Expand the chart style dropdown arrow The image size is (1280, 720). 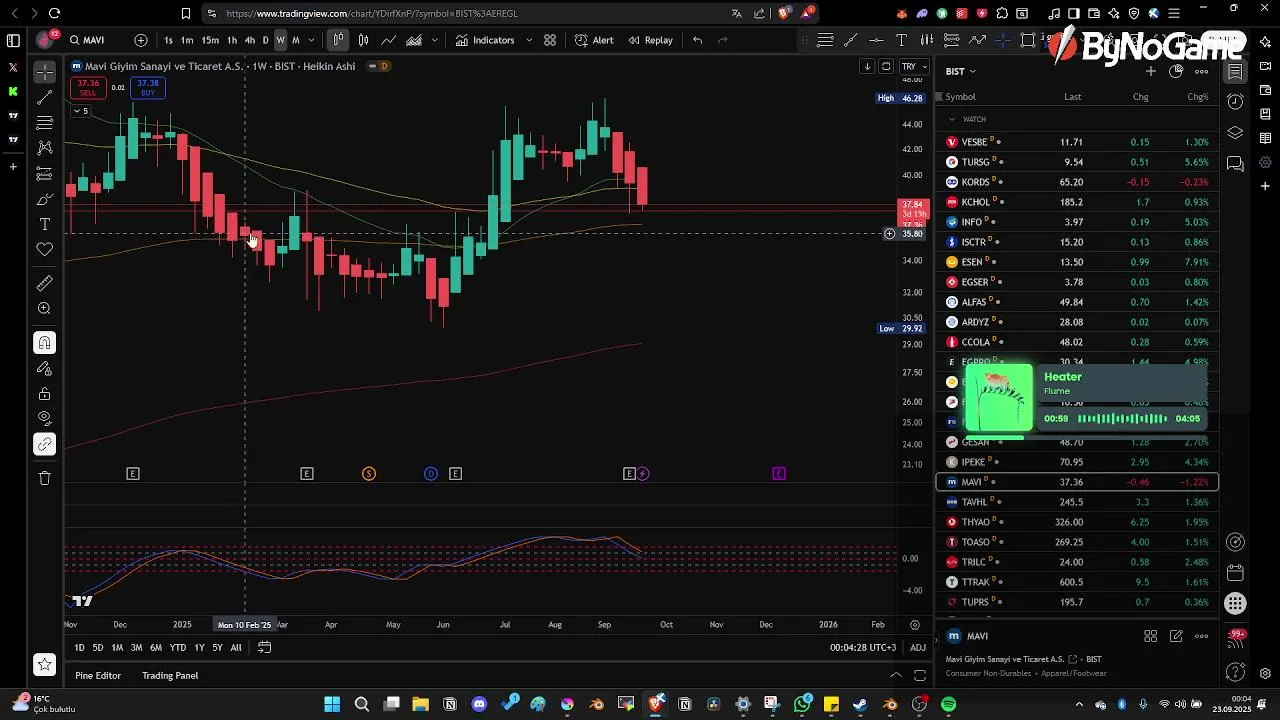[434, 40]
